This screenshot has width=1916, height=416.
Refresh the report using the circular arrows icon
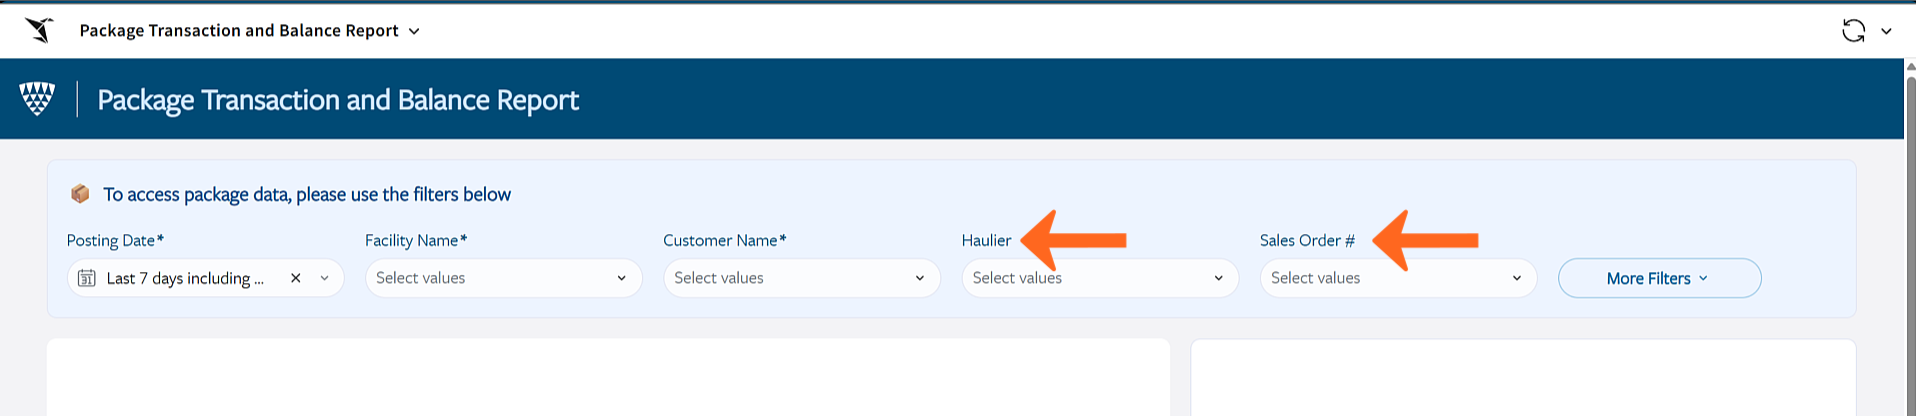[x=1853, y=31]
